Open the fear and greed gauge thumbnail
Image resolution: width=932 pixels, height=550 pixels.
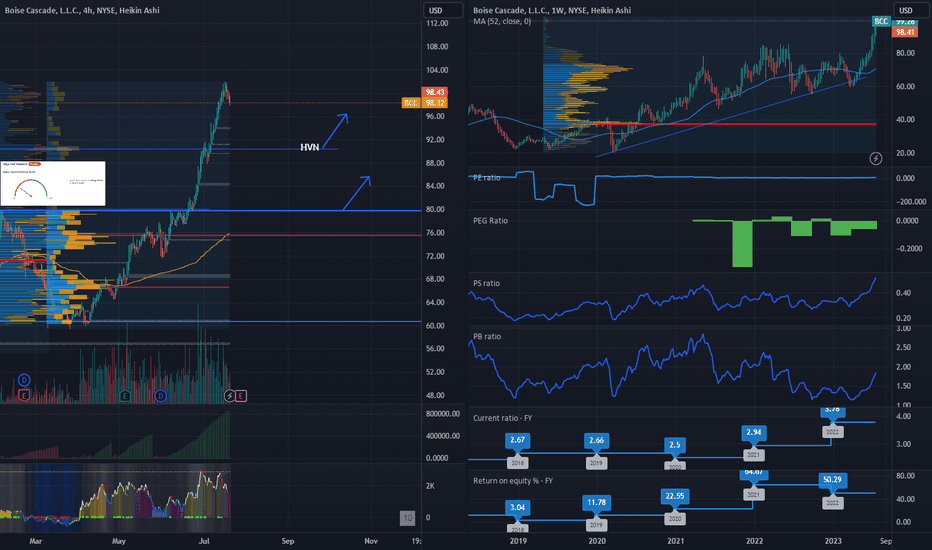[x=53, y=183]
